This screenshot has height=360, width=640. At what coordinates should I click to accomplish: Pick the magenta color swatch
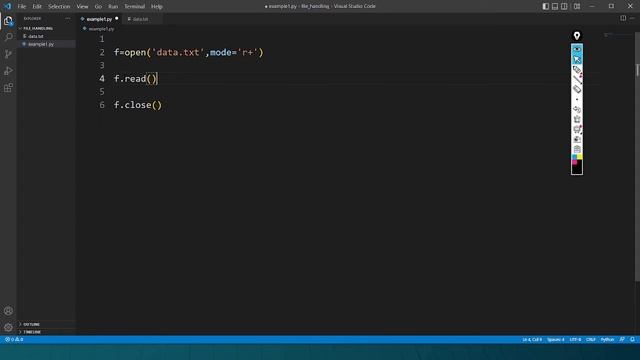[x=574, y=162]
